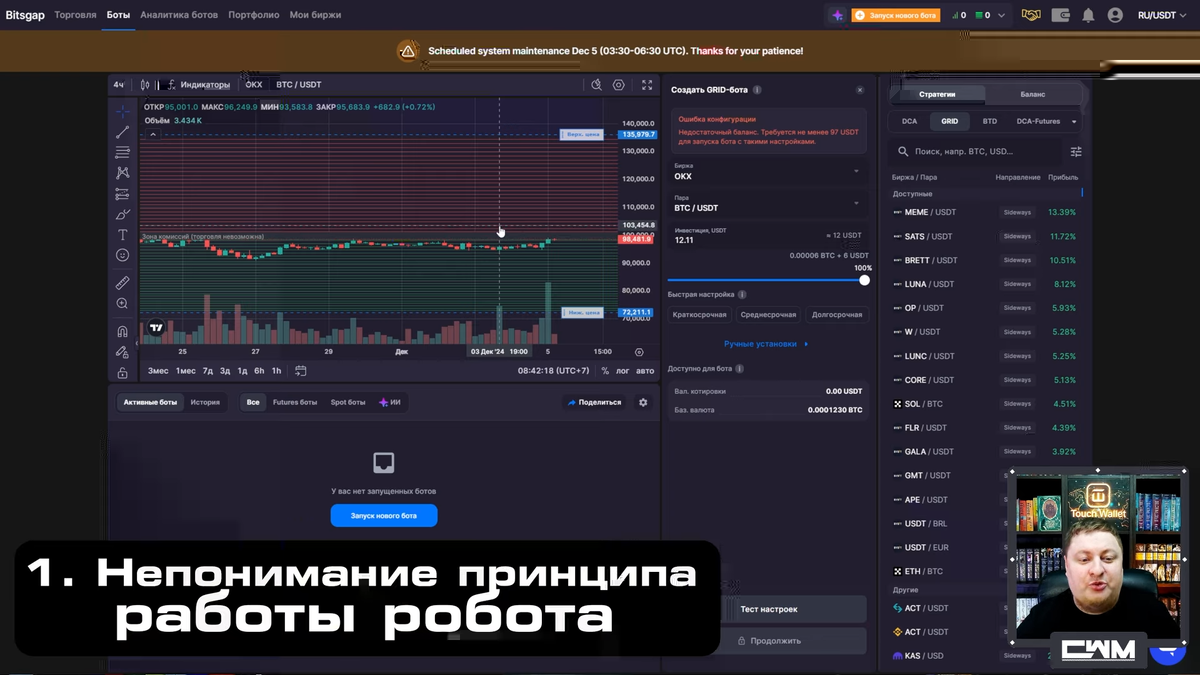Expand the Пара BTC / USDT dropdown
Image resolution: width=1200 pixels, height=675 pixels.
pyautogui.click(x=767, y=204)
